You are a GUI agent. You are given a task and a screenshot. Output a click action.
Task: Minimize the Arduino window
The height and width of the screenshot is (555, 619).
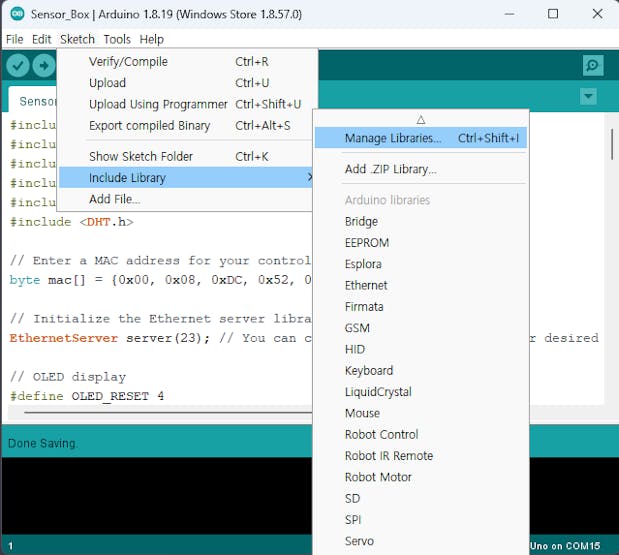click(x=509, y=14)
